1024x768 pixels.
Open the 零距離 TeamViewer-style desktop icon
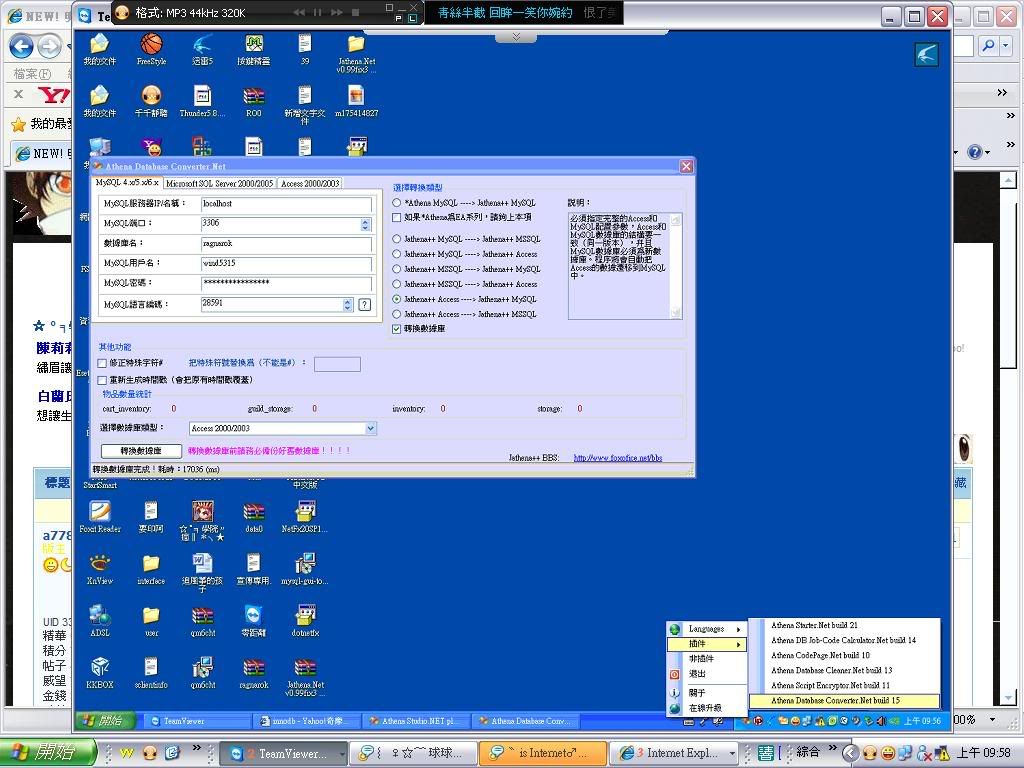click(x=253, y=620)
